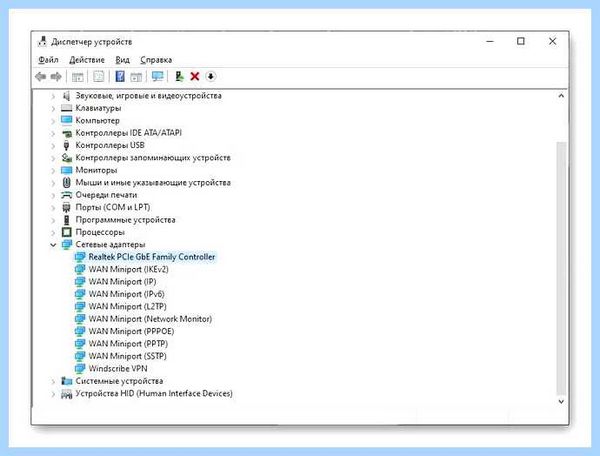Click the Show/Hide console tree toolbar icon
This screenshot has width=600, height=456.
pyautogui.click(x=78, y=77)
